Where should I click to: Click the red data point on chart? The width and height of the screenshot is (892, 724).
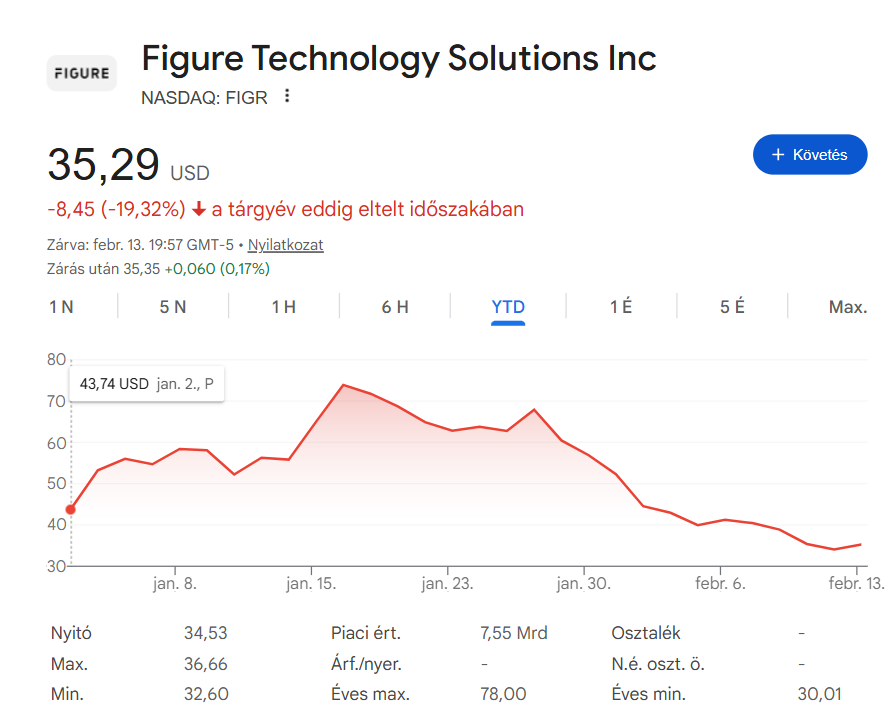[x=70, y=509]
